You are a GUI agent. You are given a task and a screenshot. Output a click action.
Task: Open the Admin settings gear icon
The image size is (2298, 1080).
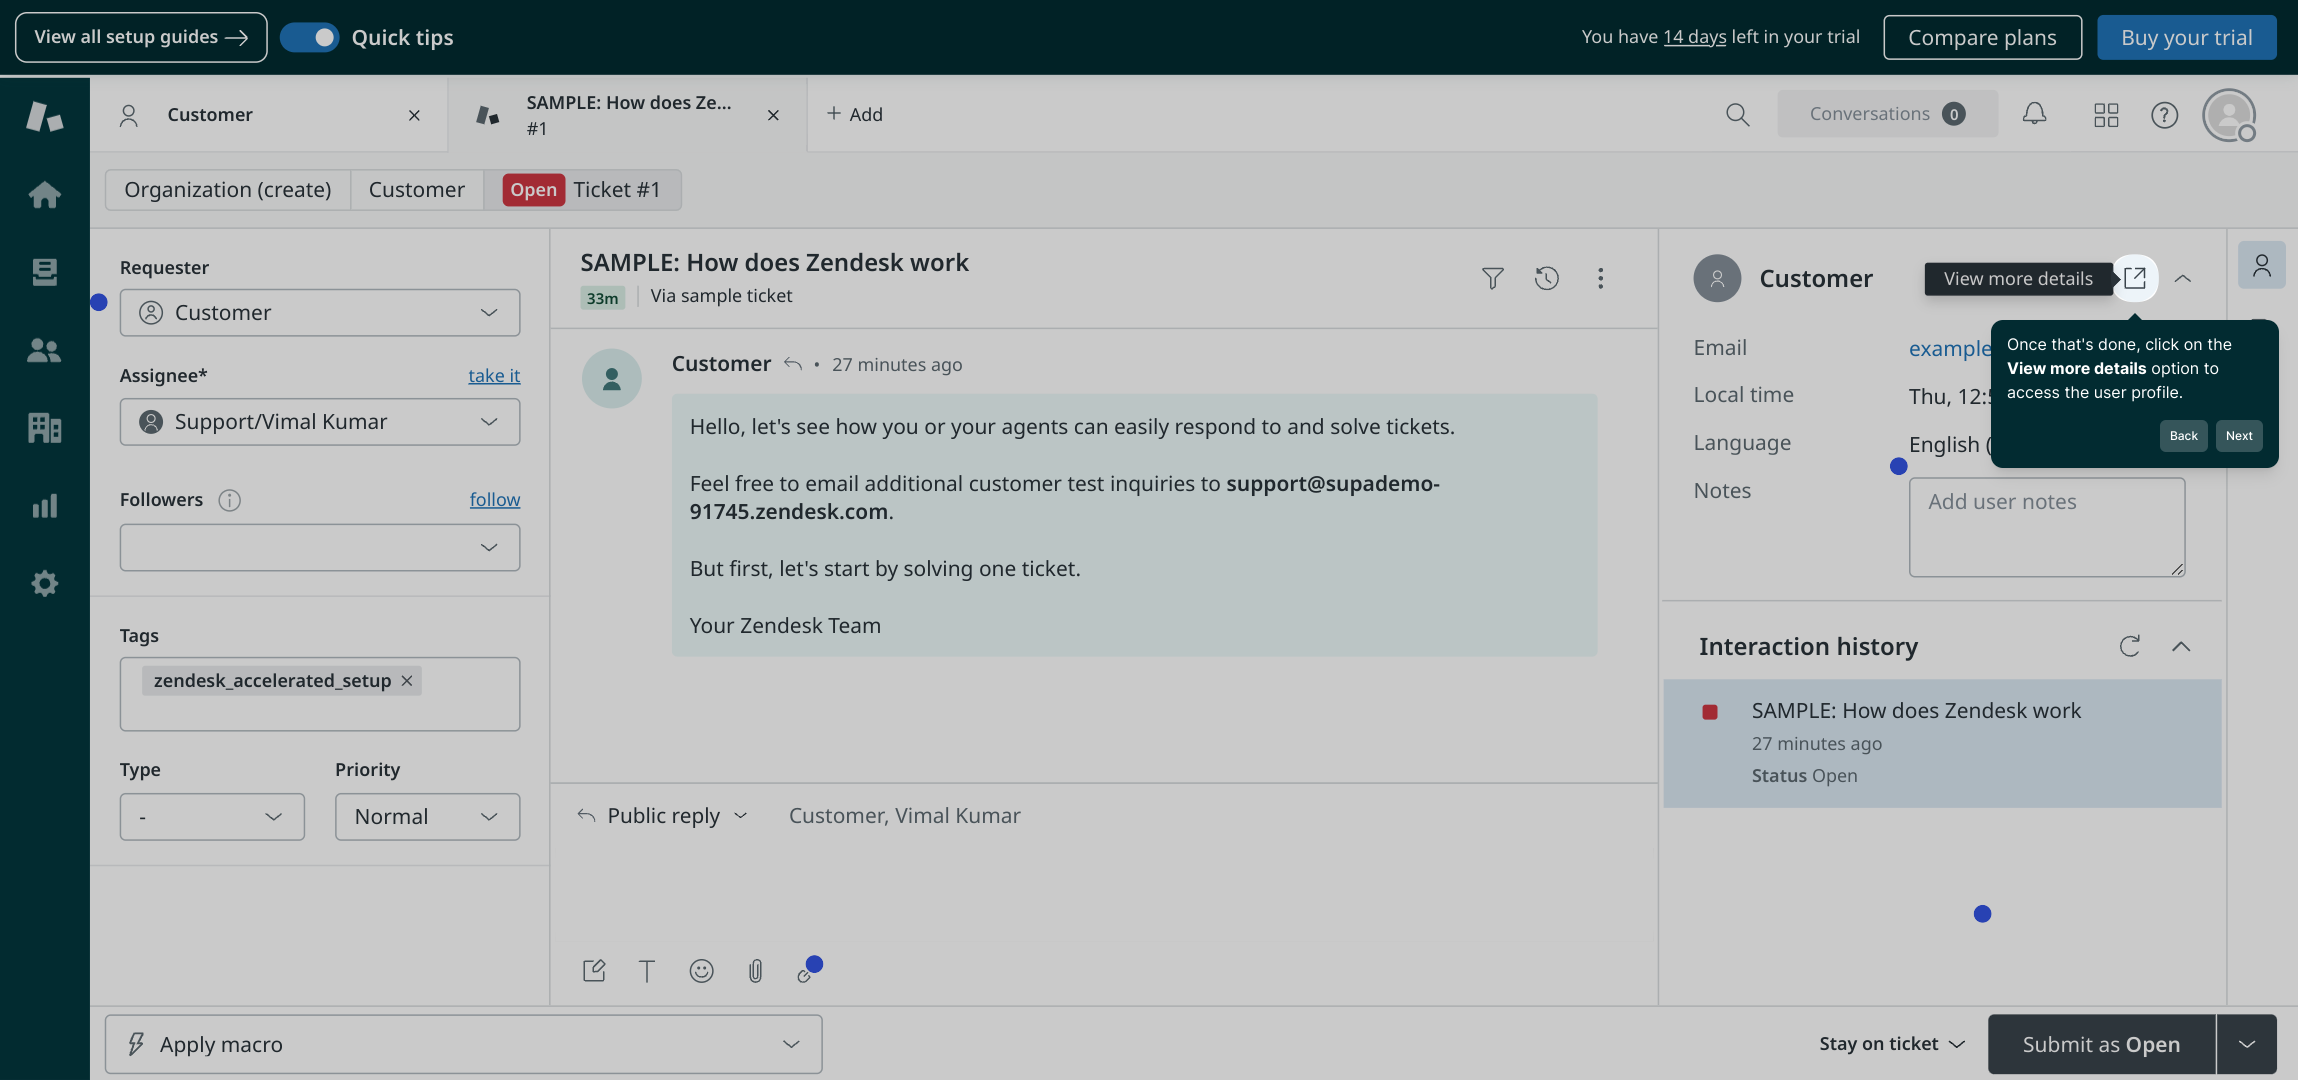(x=44, y=583)
